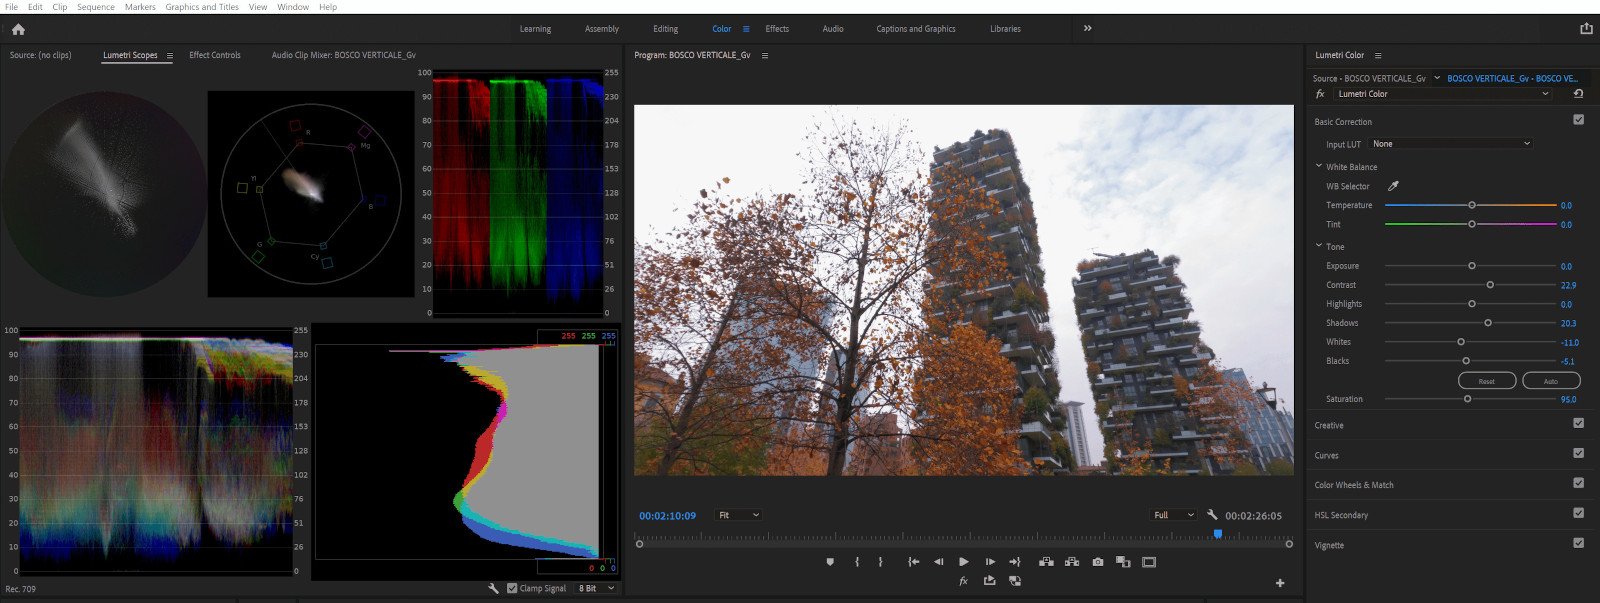Toggle the Color Wheels & Match checkbox

pyautogui.click(x=1578, y=483)
